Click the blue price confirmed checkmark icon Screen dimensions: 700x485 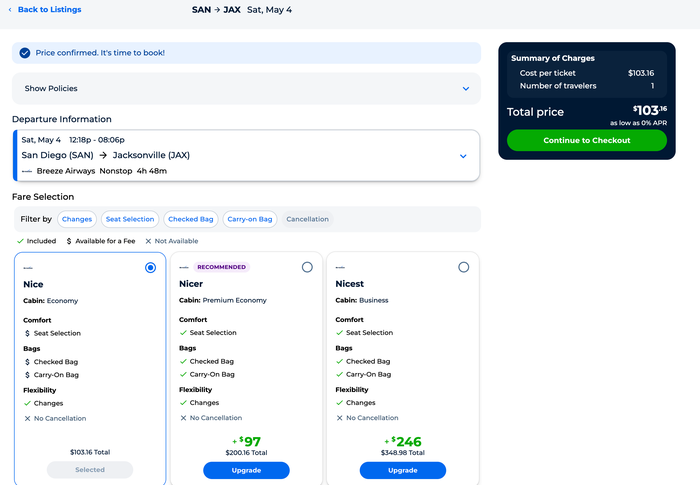pos(25,53)
